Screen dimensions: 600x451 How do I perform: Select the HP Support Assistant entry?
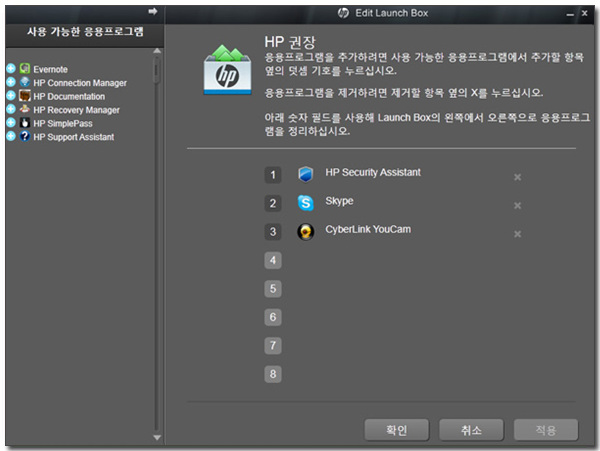(x=73, y=137)
